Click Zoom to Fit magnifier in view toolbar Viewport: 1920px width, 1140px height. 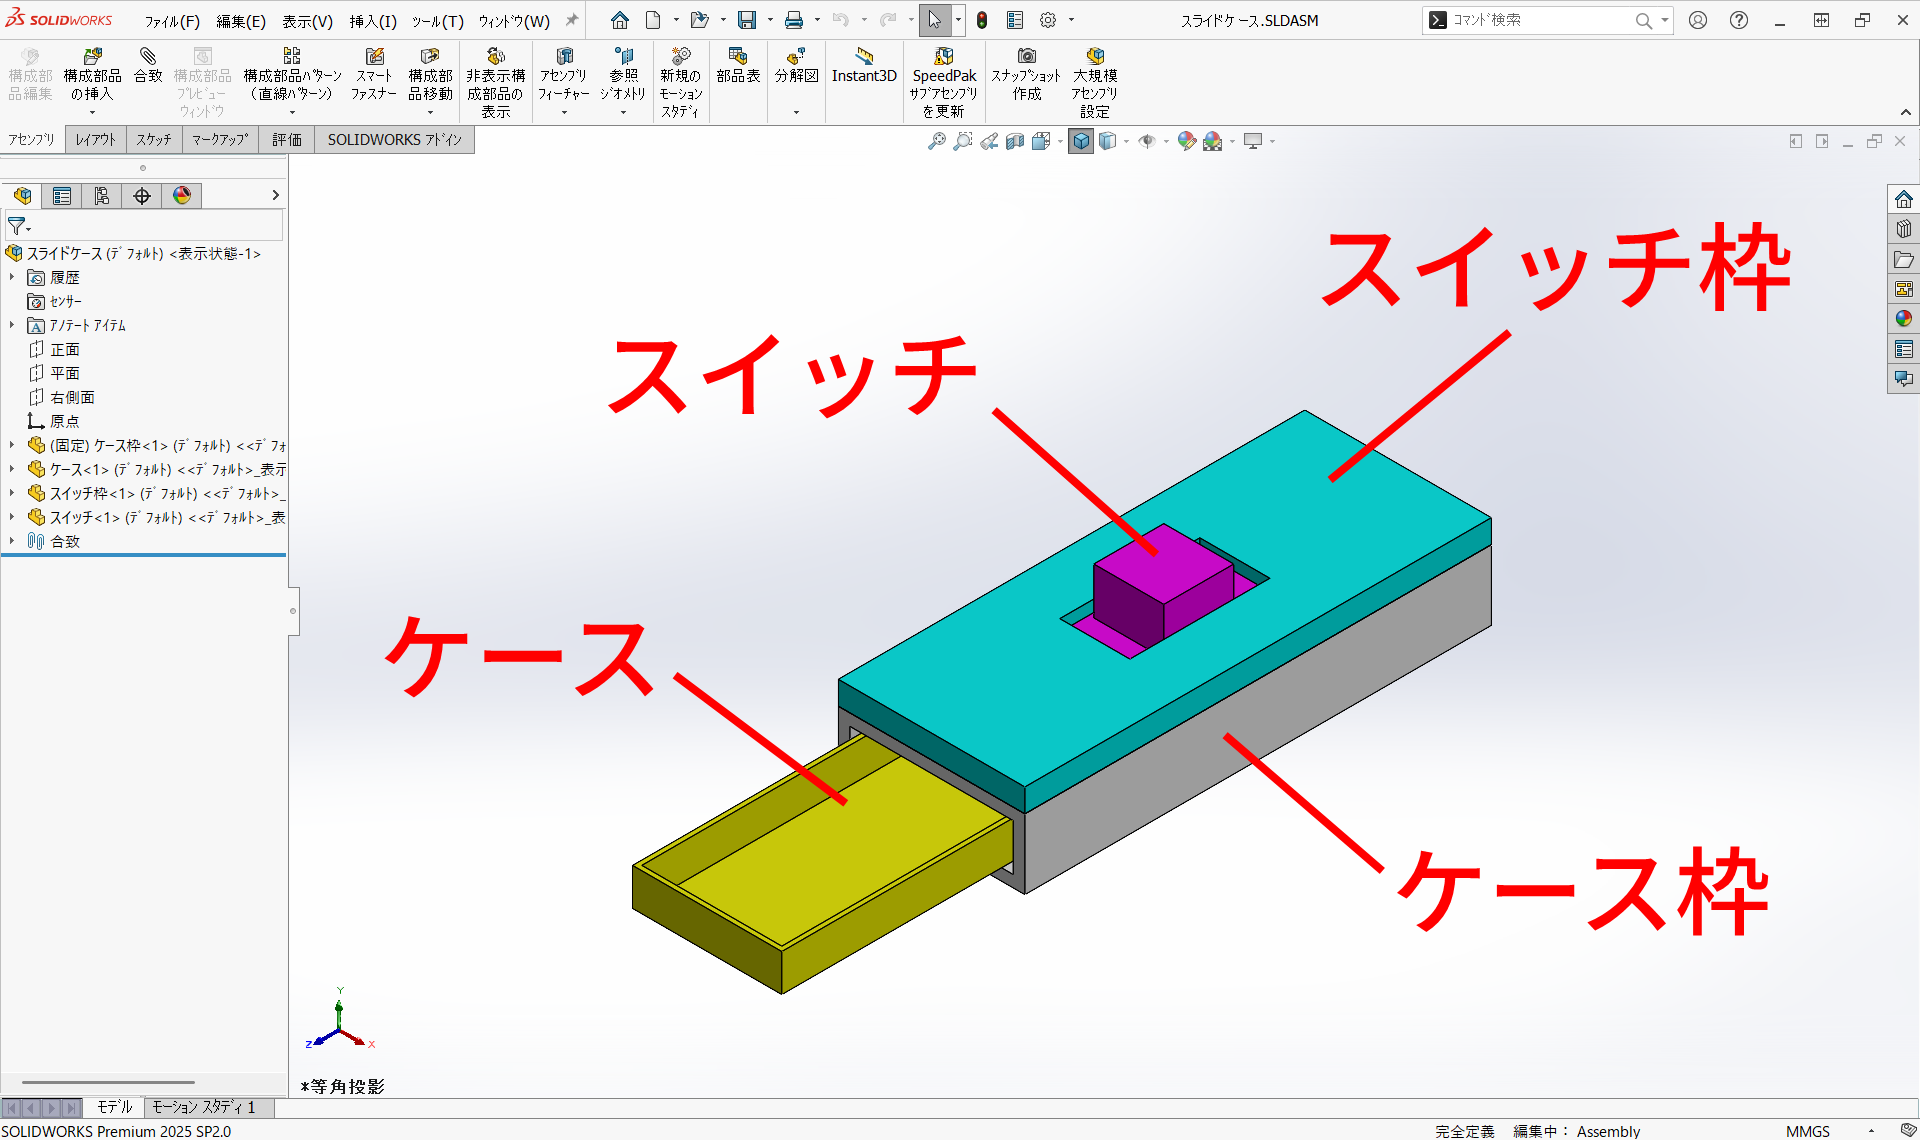937,142
